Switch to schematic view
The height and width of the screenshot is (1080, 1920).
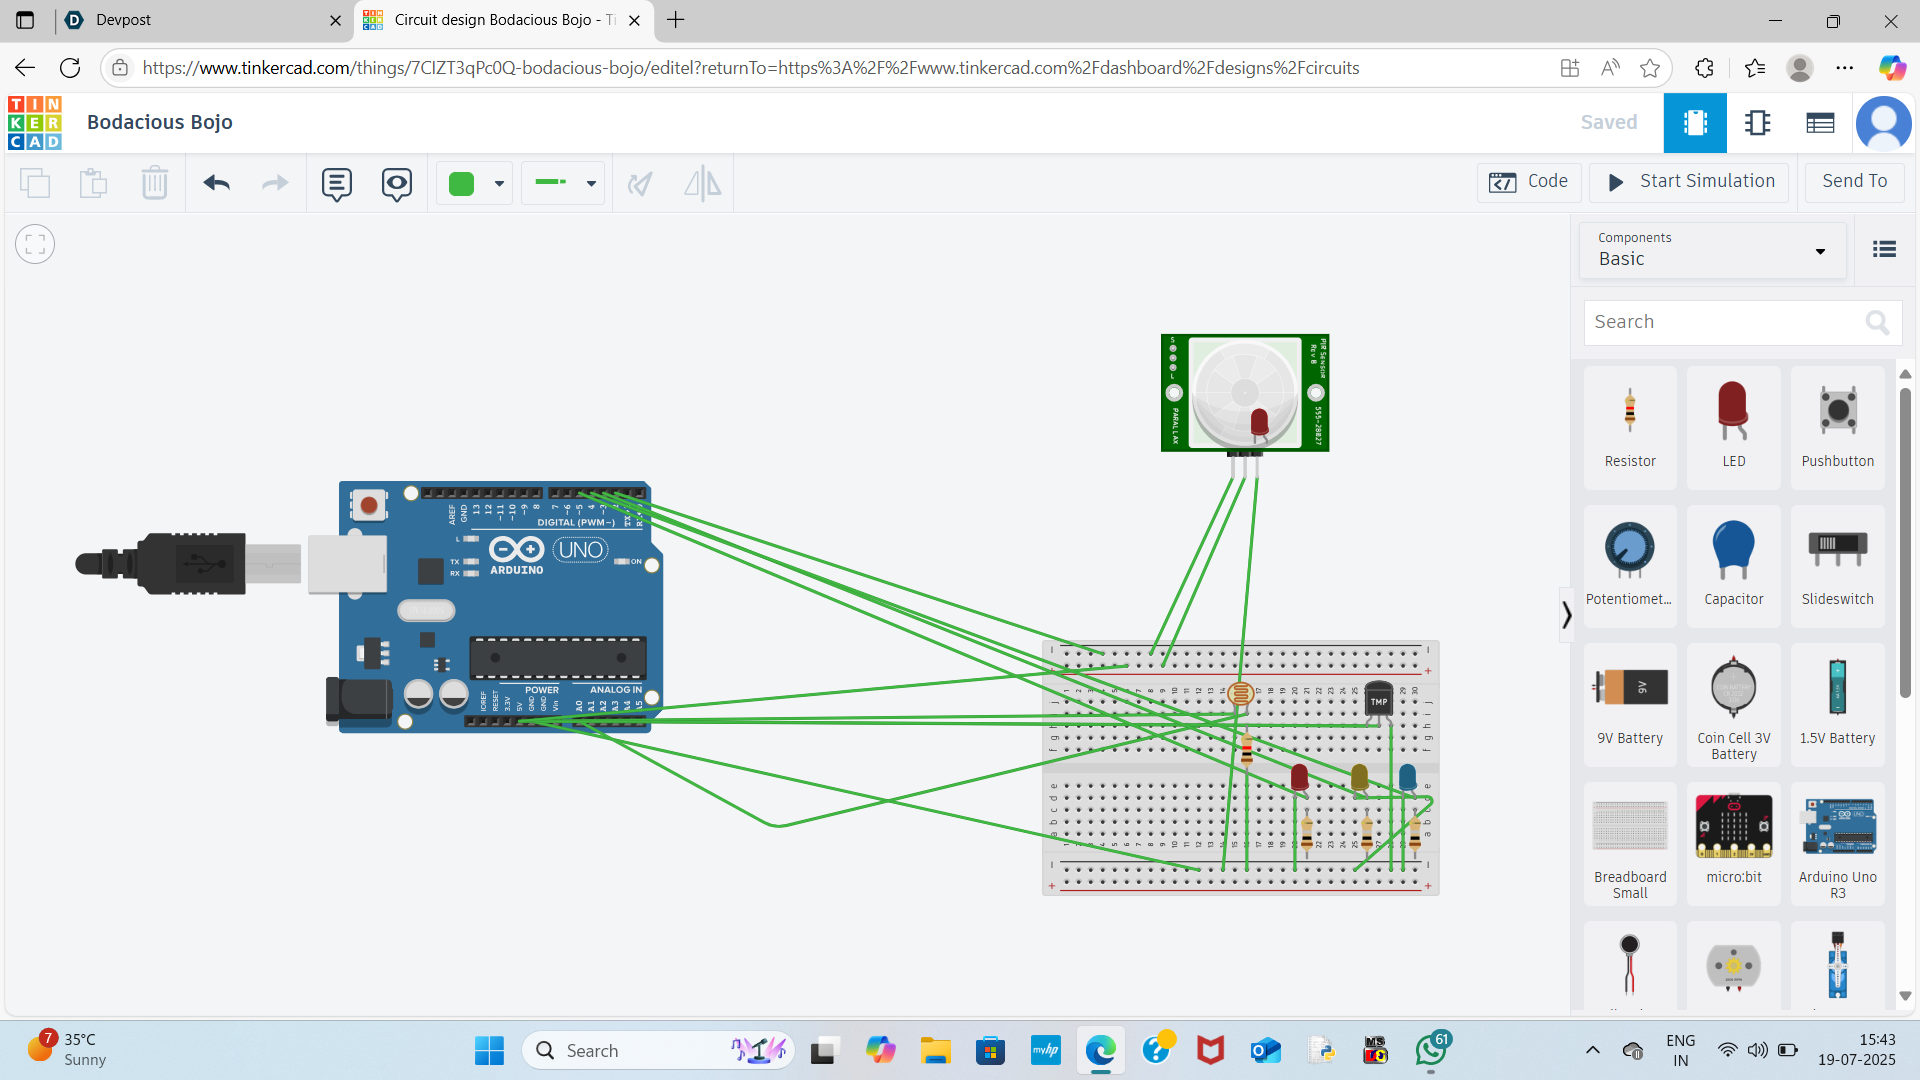coord(1757,122)
